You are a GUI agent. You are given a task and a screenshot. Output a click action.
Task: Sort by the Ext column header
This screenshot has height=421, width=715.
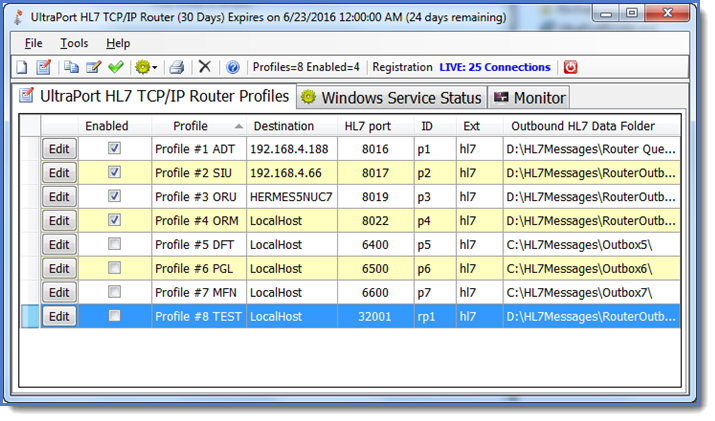480,126
